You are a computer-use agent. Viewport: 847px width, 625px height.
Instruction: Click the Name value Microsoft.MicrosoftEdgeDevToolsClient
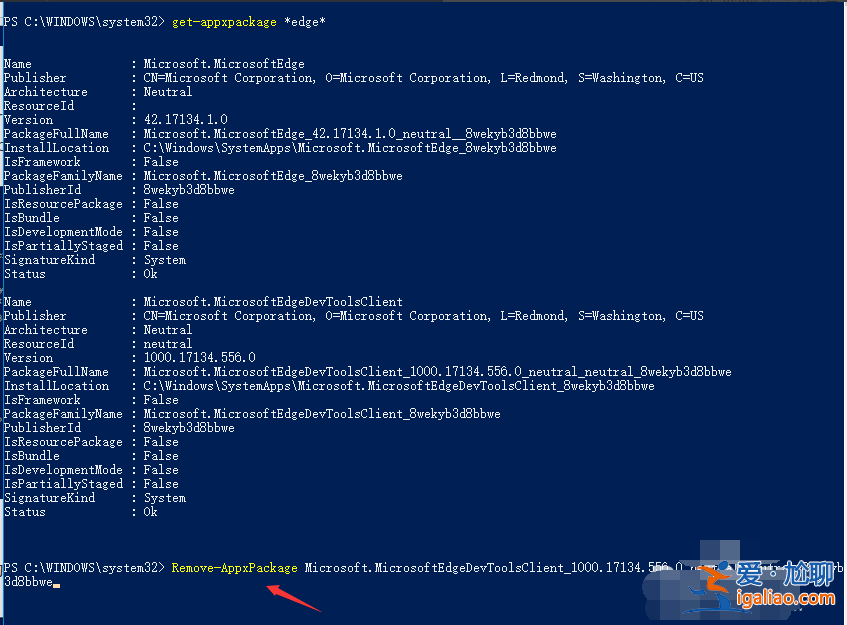(273, 301)
